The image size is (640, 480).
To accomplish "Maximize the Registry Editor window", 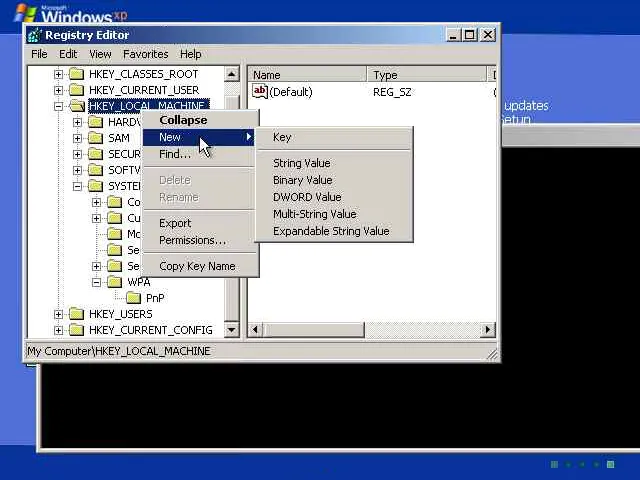I will pos(470,35).
